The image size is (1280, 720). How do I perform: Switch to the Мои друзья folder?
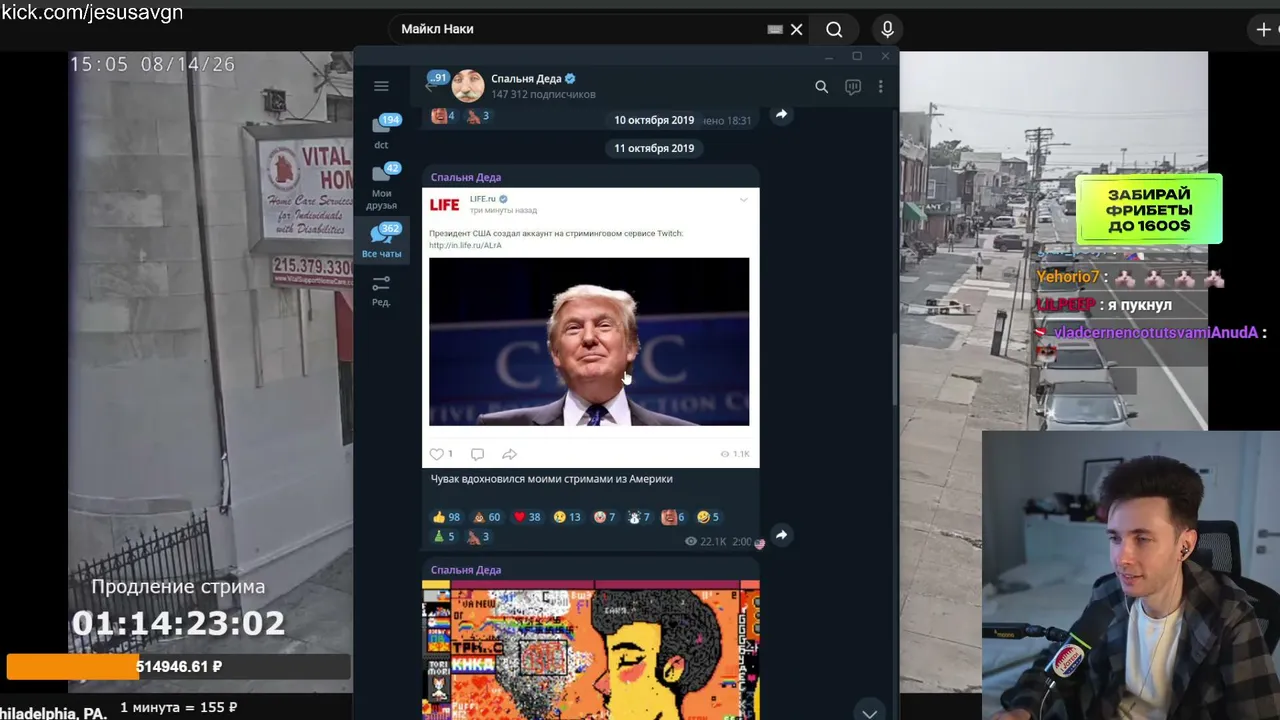pyautogui.click(x=381, y=186)
